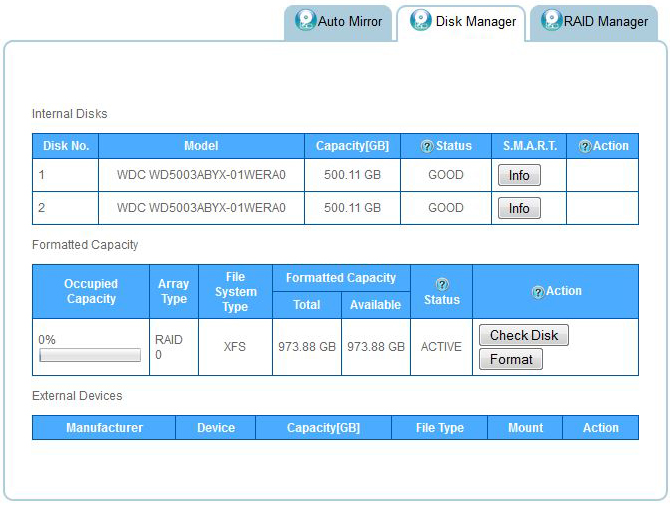Open the RAID Manager tab

(x=594, y=23)
